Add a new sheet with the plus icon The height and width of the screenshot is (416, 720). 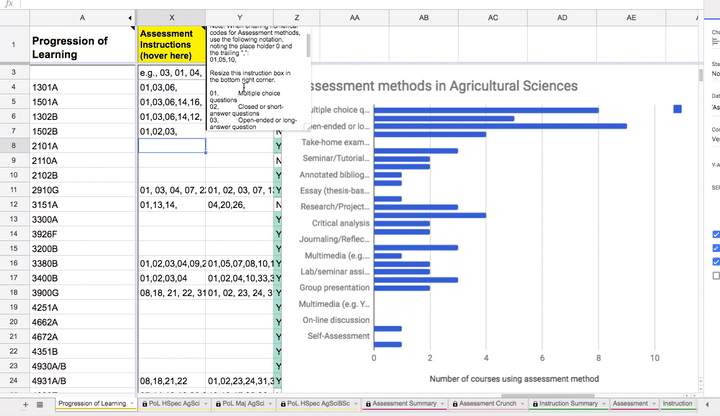point(25,405)
